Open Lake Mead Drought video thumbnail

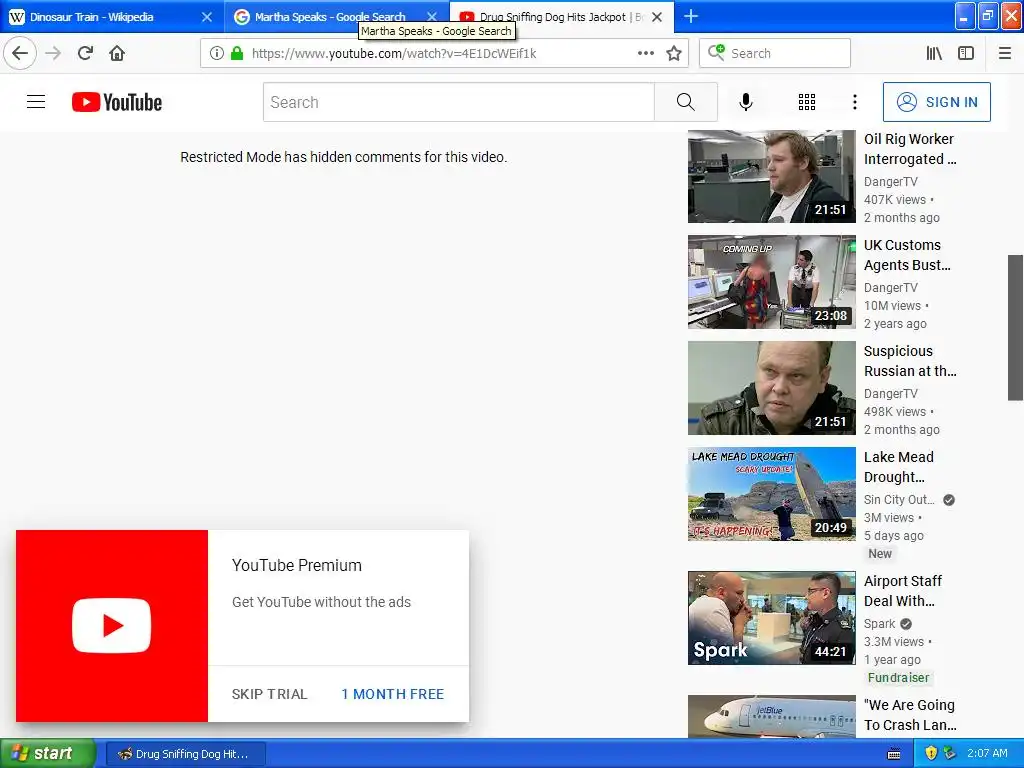(771, 494)
